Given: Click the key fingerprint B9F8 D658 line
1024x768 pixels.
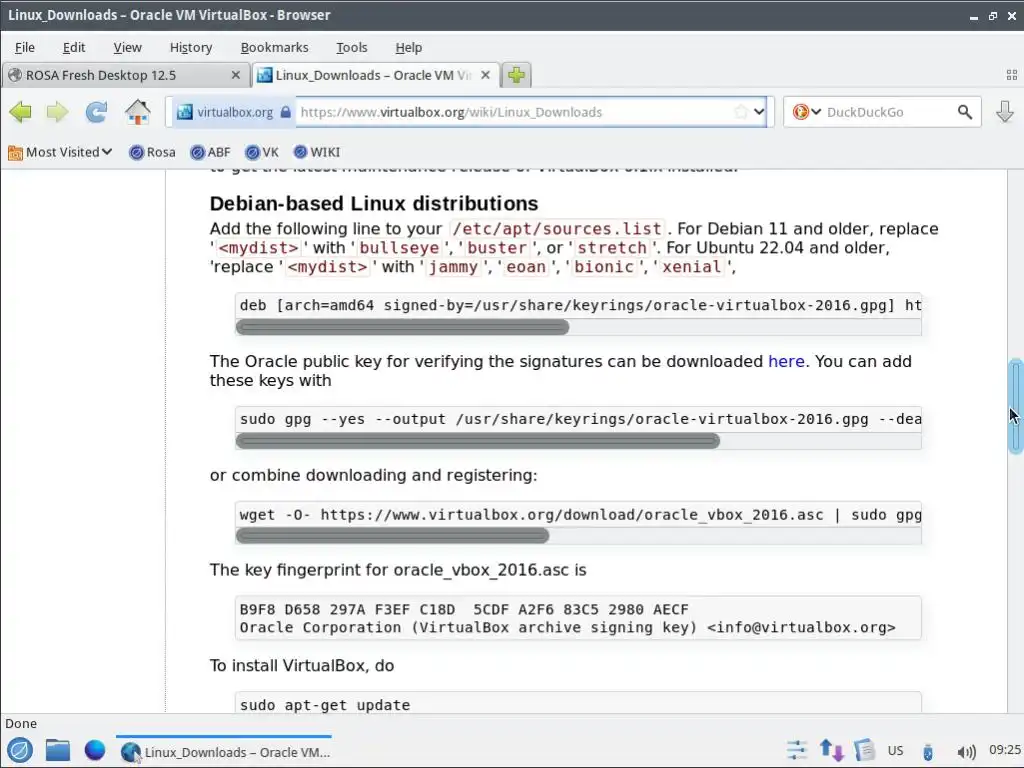Looking at the screenshot, I should point(464,609).
